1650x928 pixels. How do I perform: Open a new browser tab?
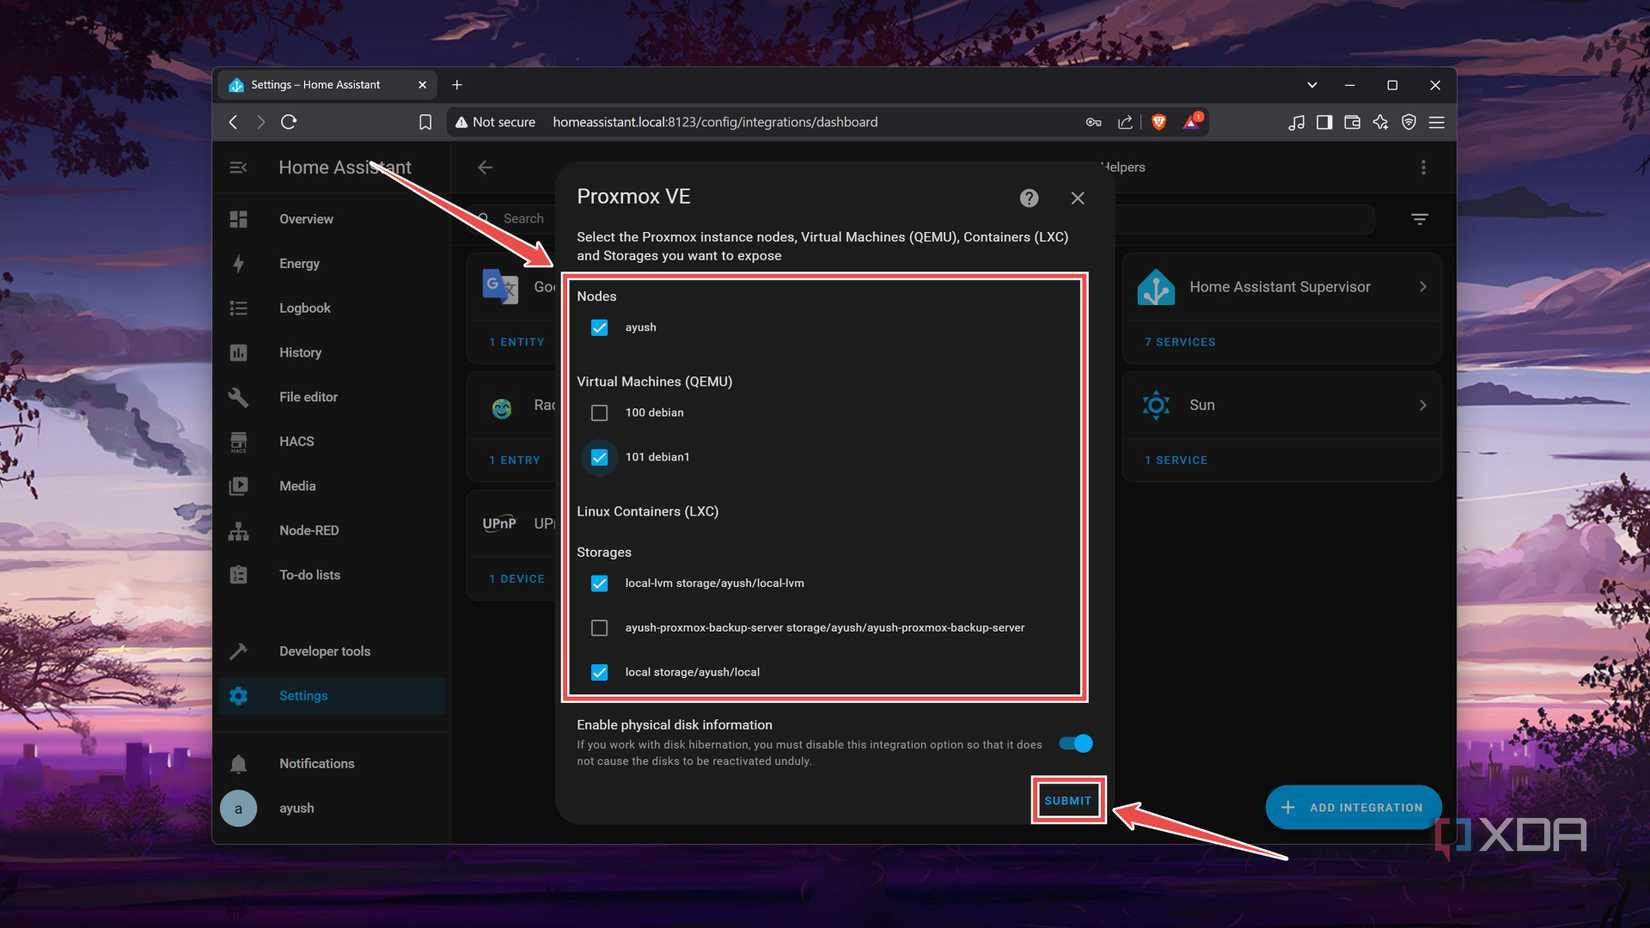[x=457, y=85]
